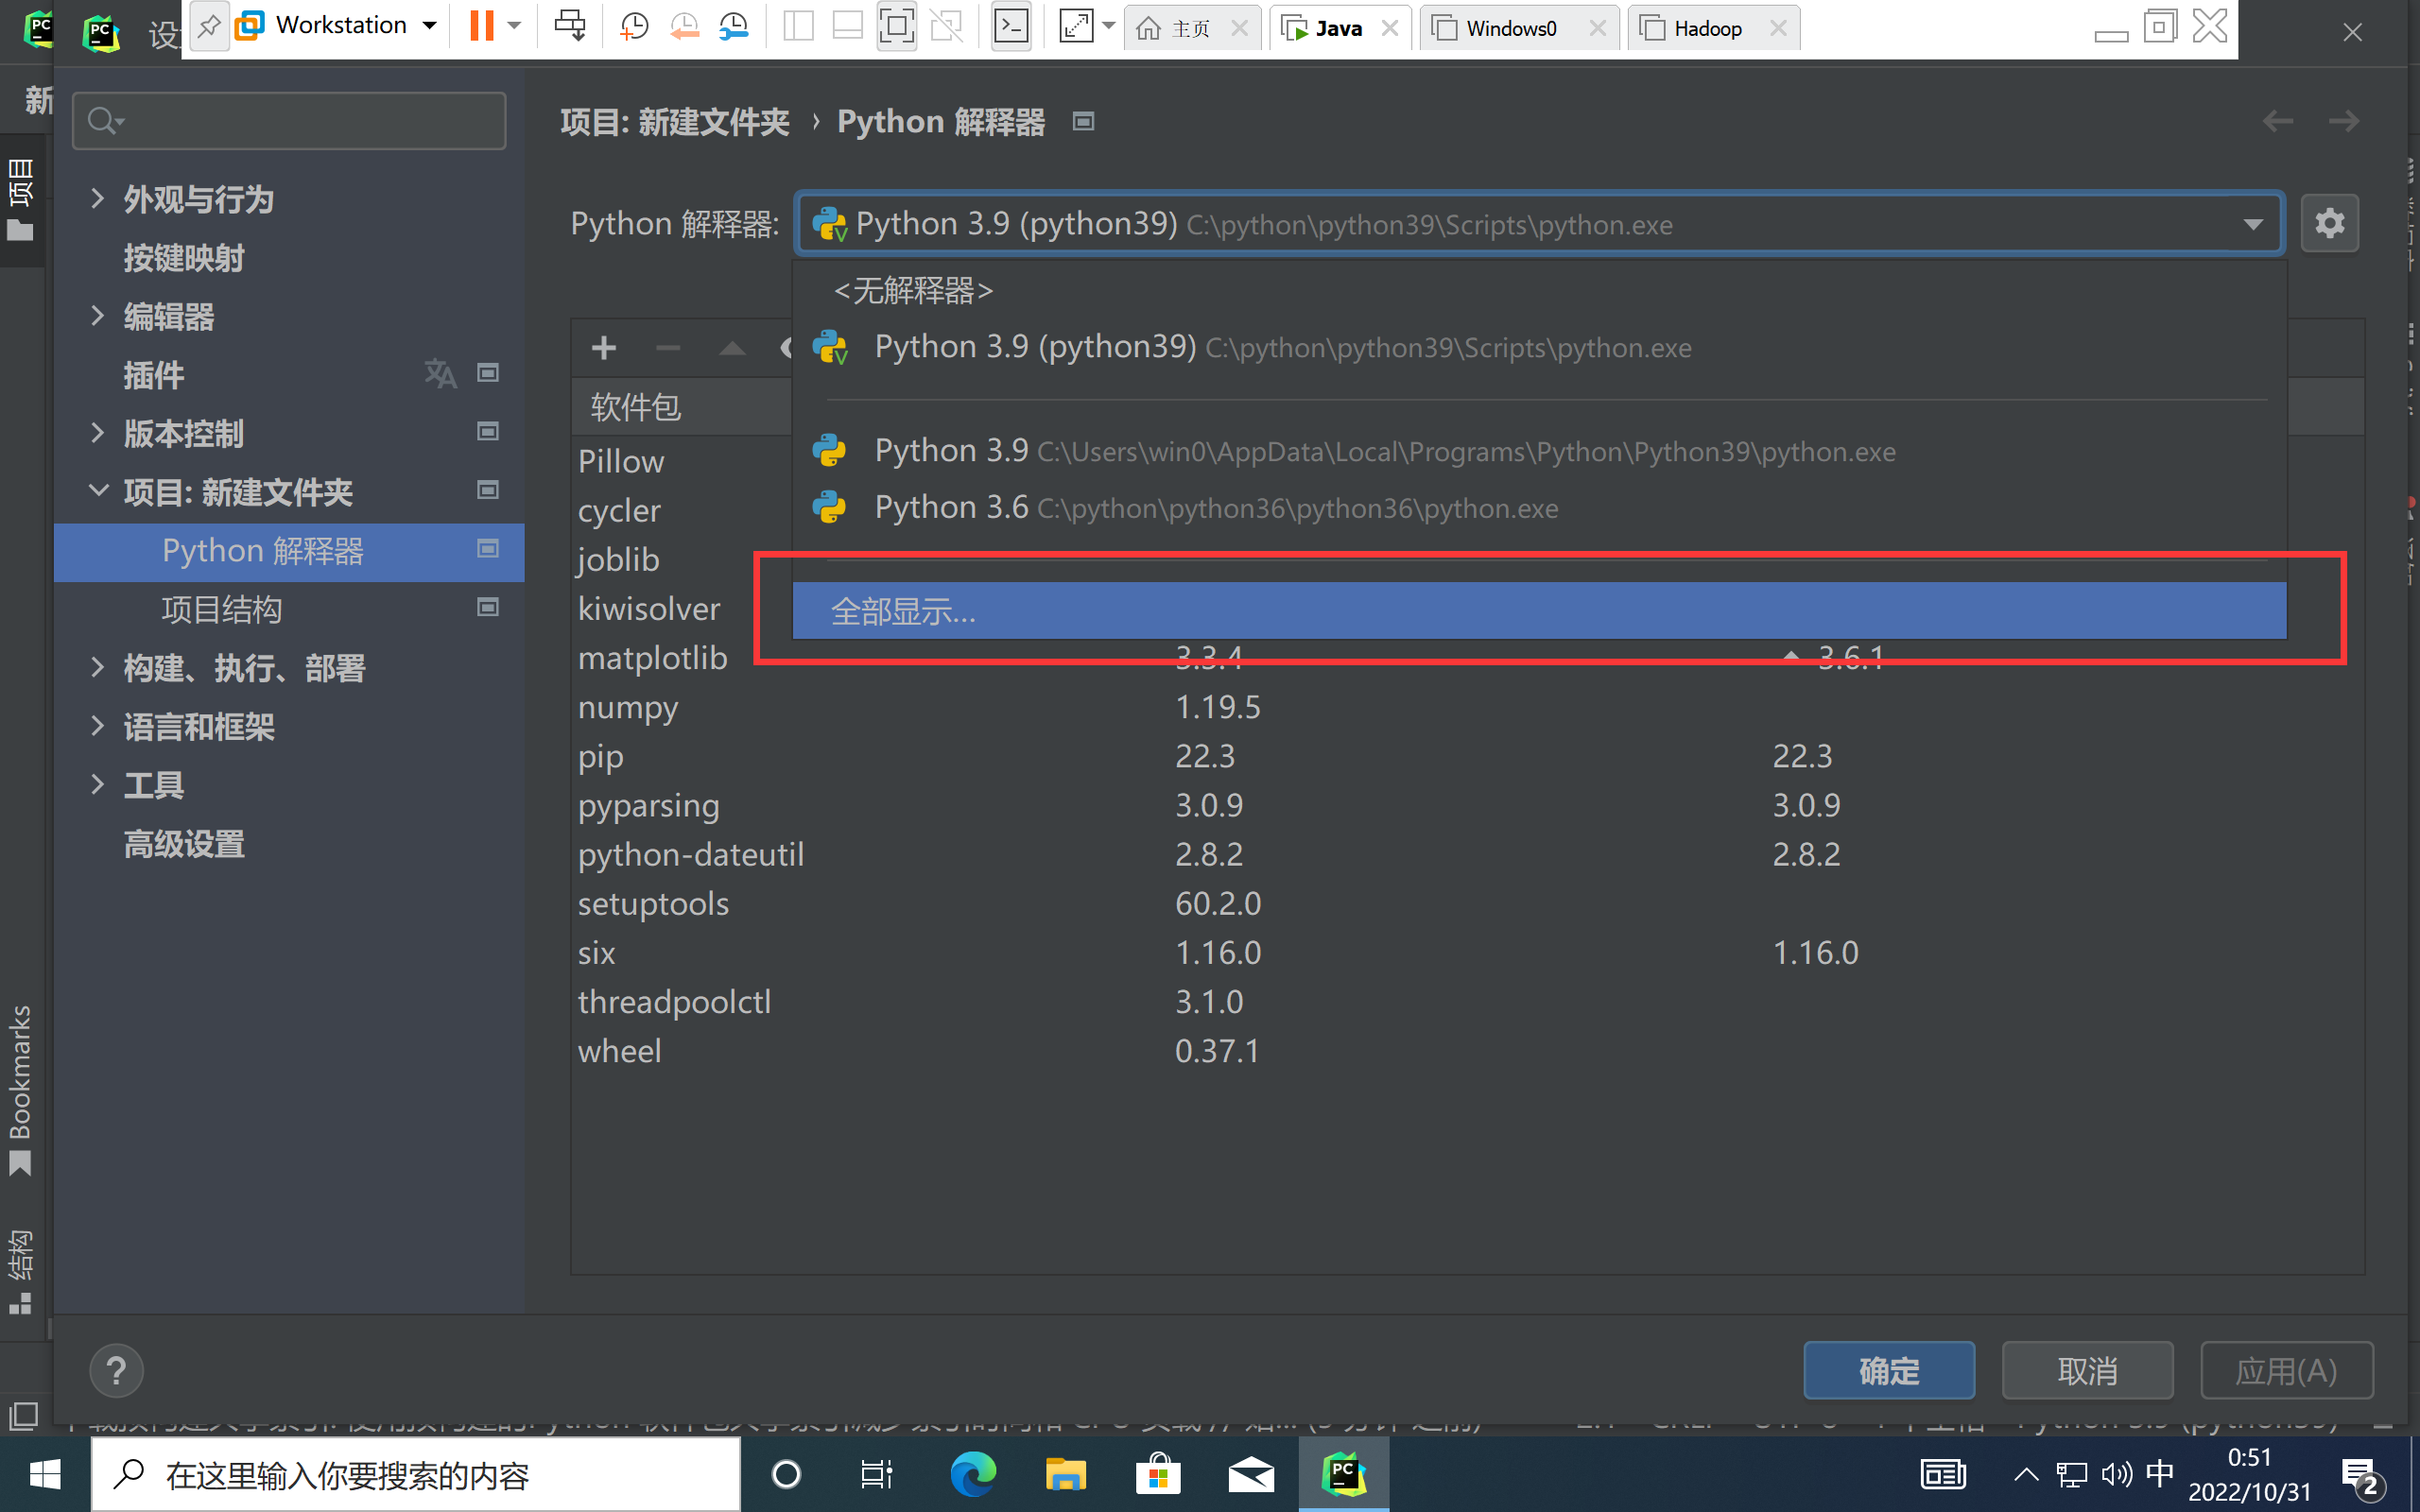The height and width of the screenshot is (1512, 2420).
Task: Click the add package plus icon
Action: [603, 348]
